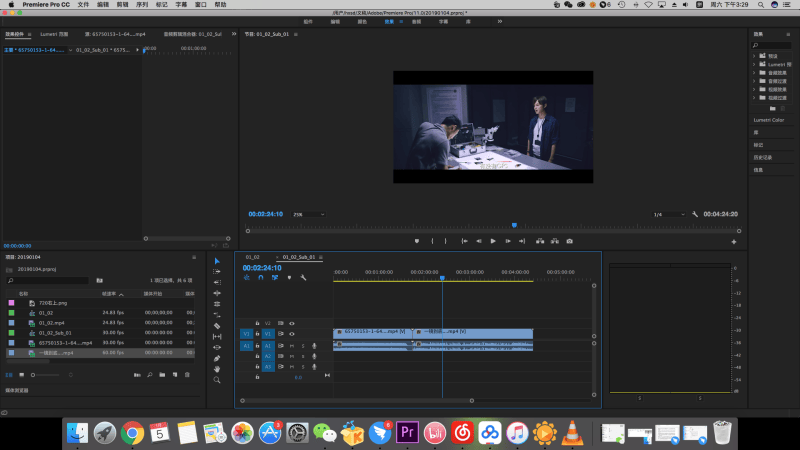Image resolution: width=800 pixels, height=450 pixels.
Task: Select the Hand tool
Action: [x=217, y=369]
